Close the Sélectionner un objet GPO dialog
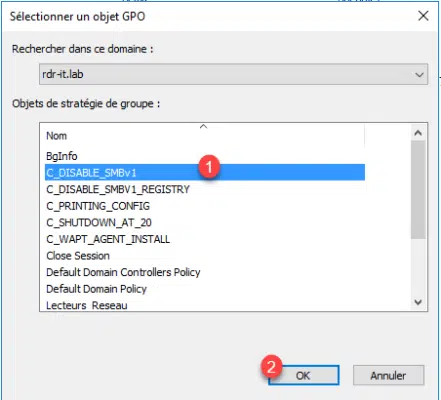Screen dimensions: 441x400 (x=423, y=16)
